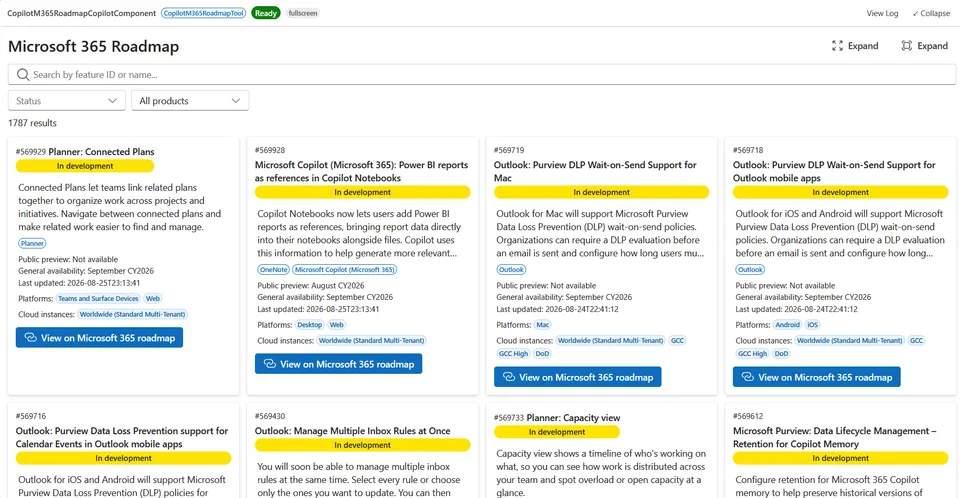Click the Ready status badge
960x498 pixels.
(266, 13)
